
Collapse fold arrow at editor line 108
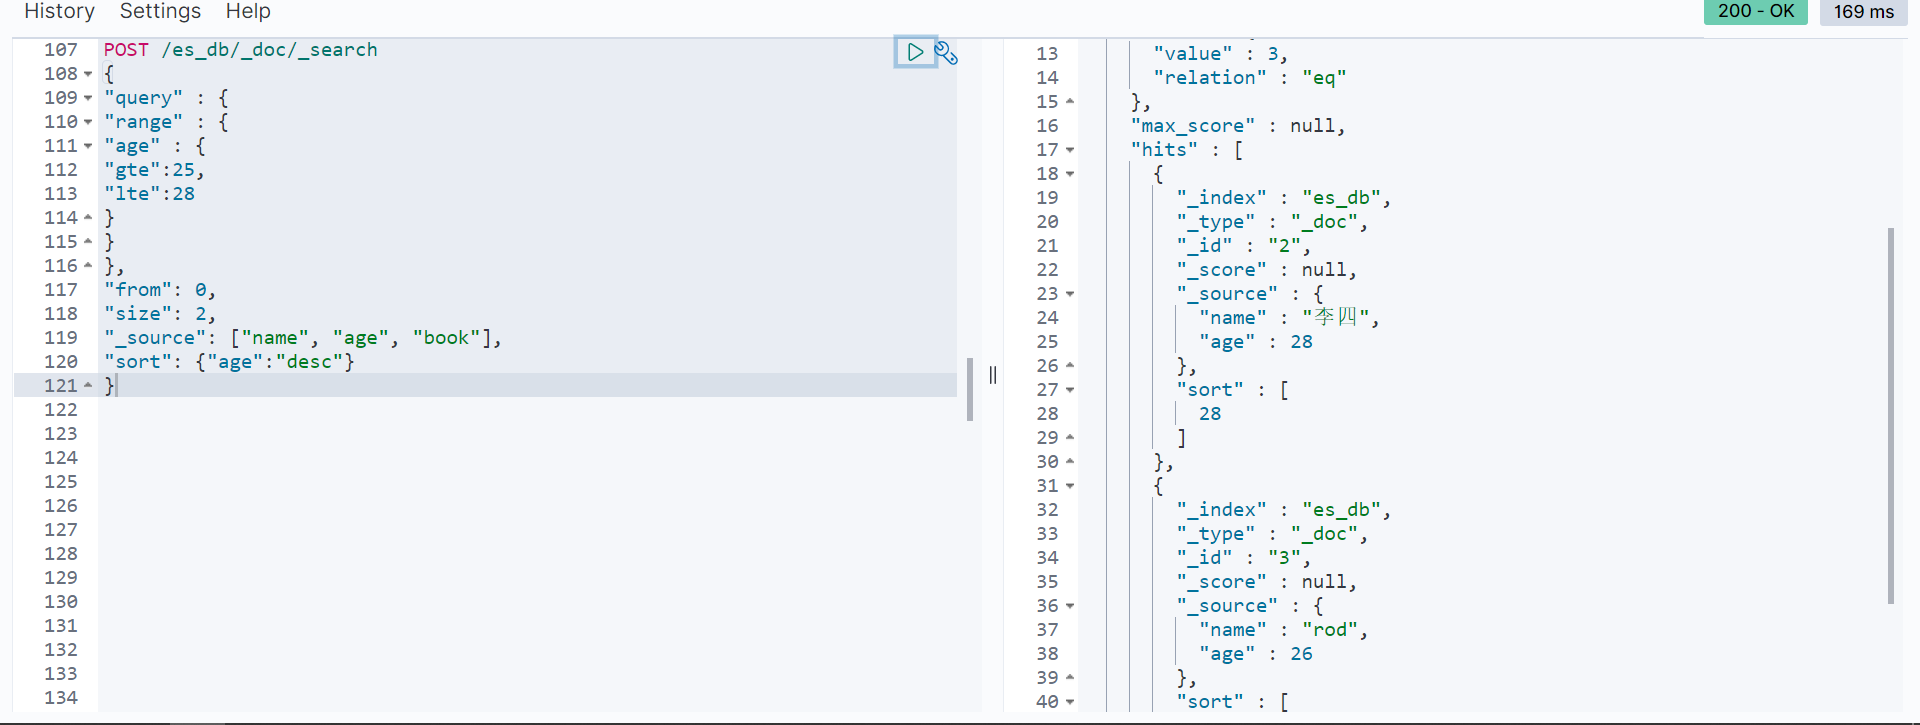[88, 74]
